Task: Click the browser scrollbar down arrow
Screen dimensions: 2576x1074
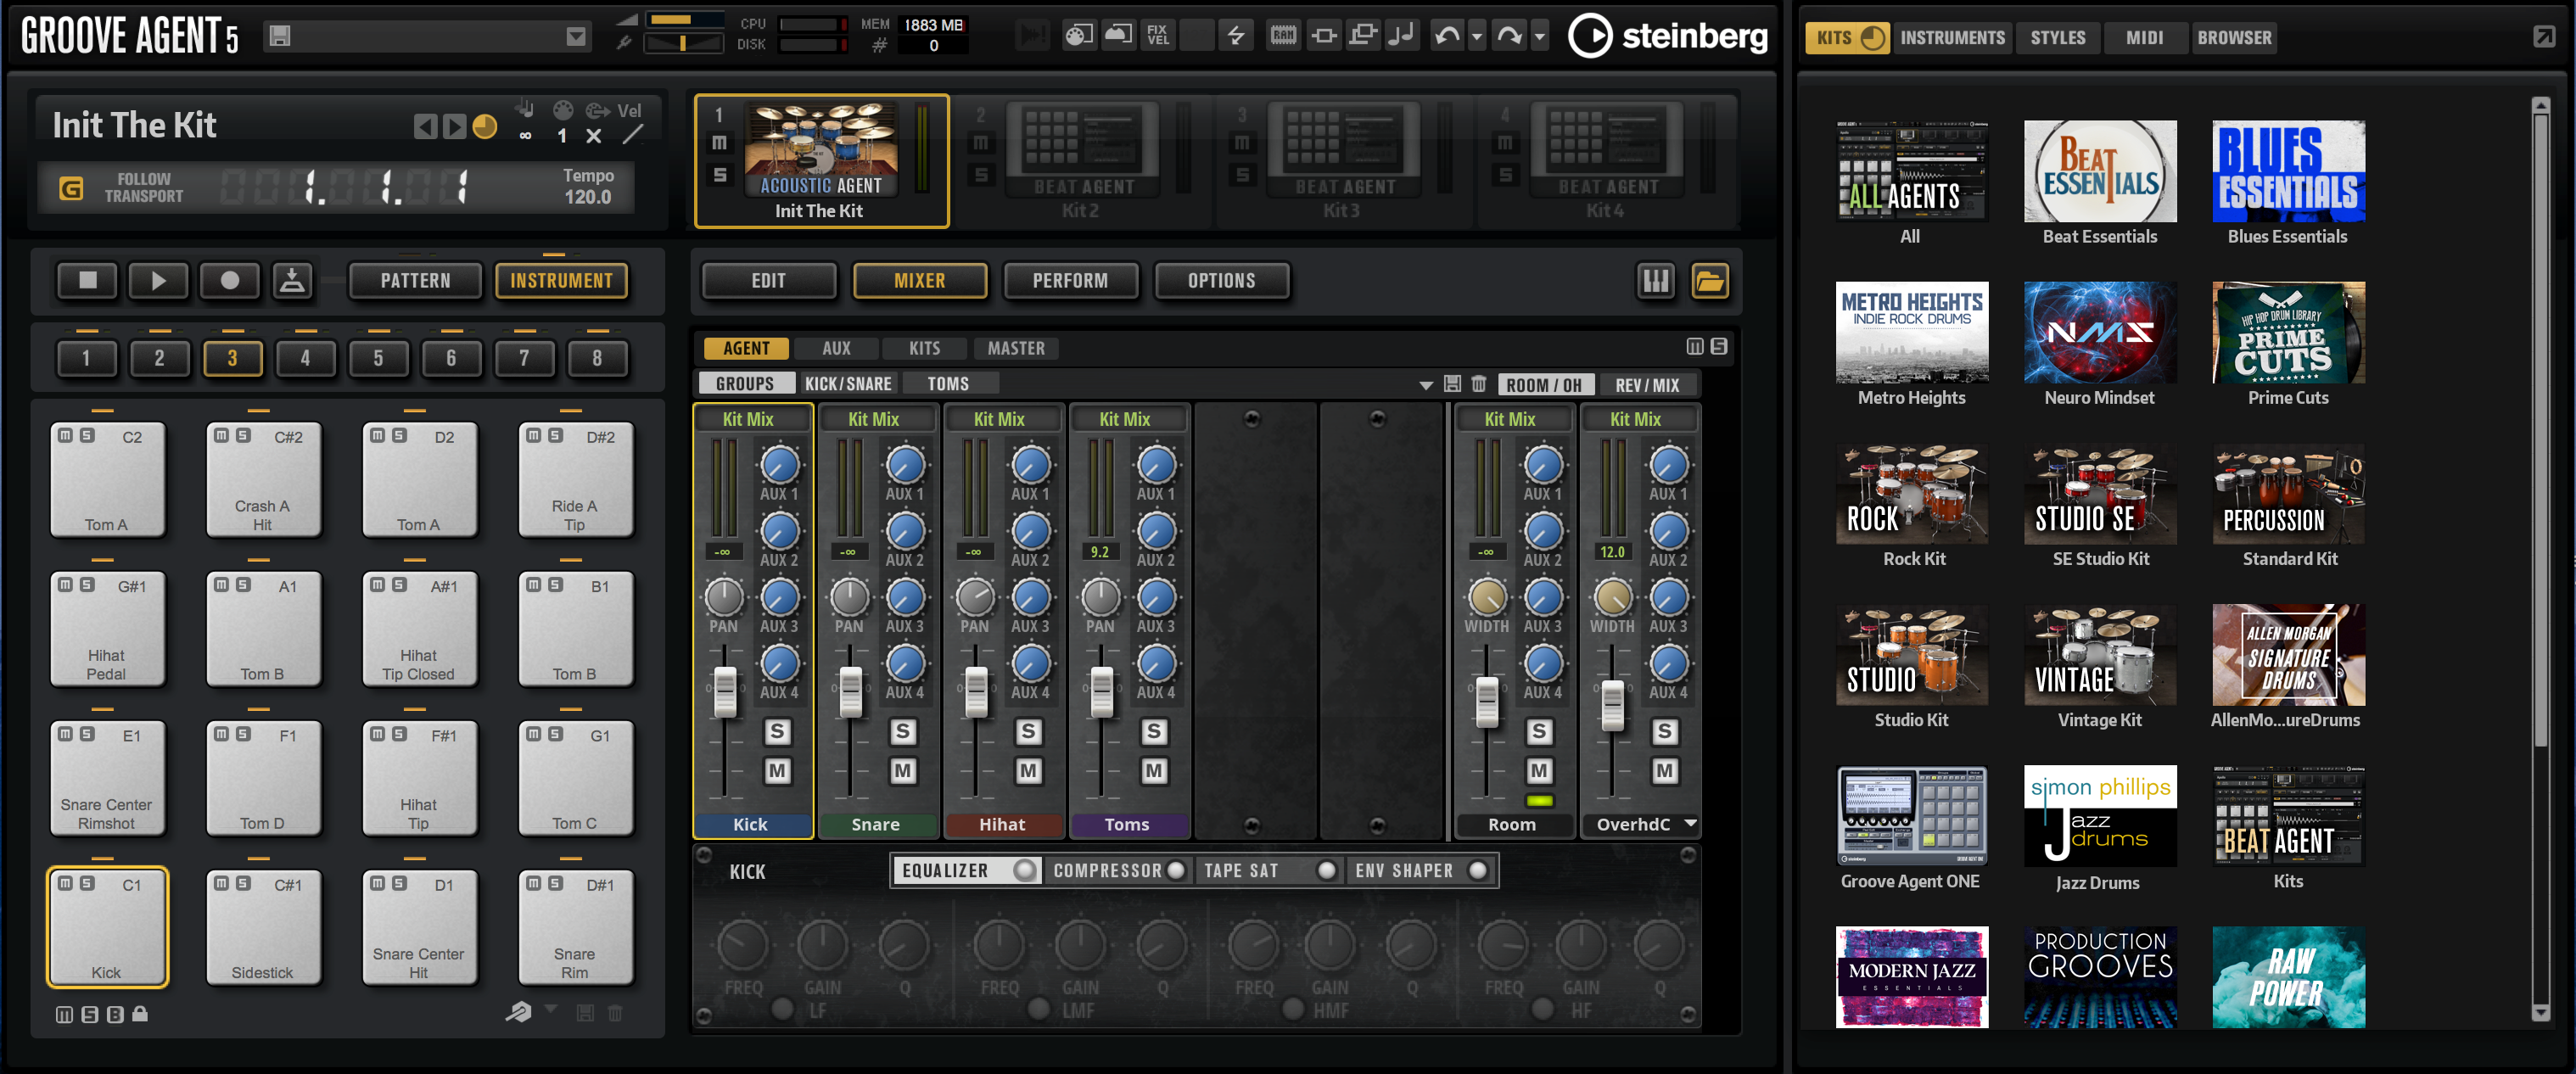Action: 2541,1012
